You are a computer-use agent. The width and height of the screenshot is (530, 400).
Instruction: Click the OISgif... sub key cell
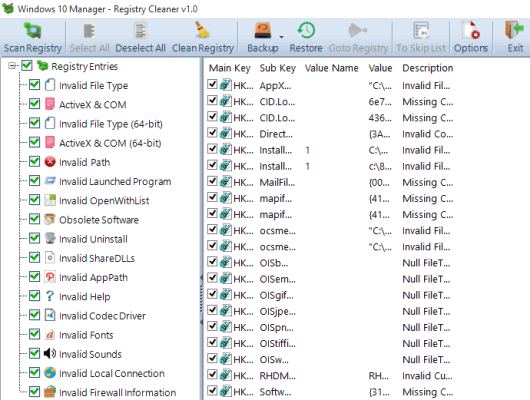(276, 295)
